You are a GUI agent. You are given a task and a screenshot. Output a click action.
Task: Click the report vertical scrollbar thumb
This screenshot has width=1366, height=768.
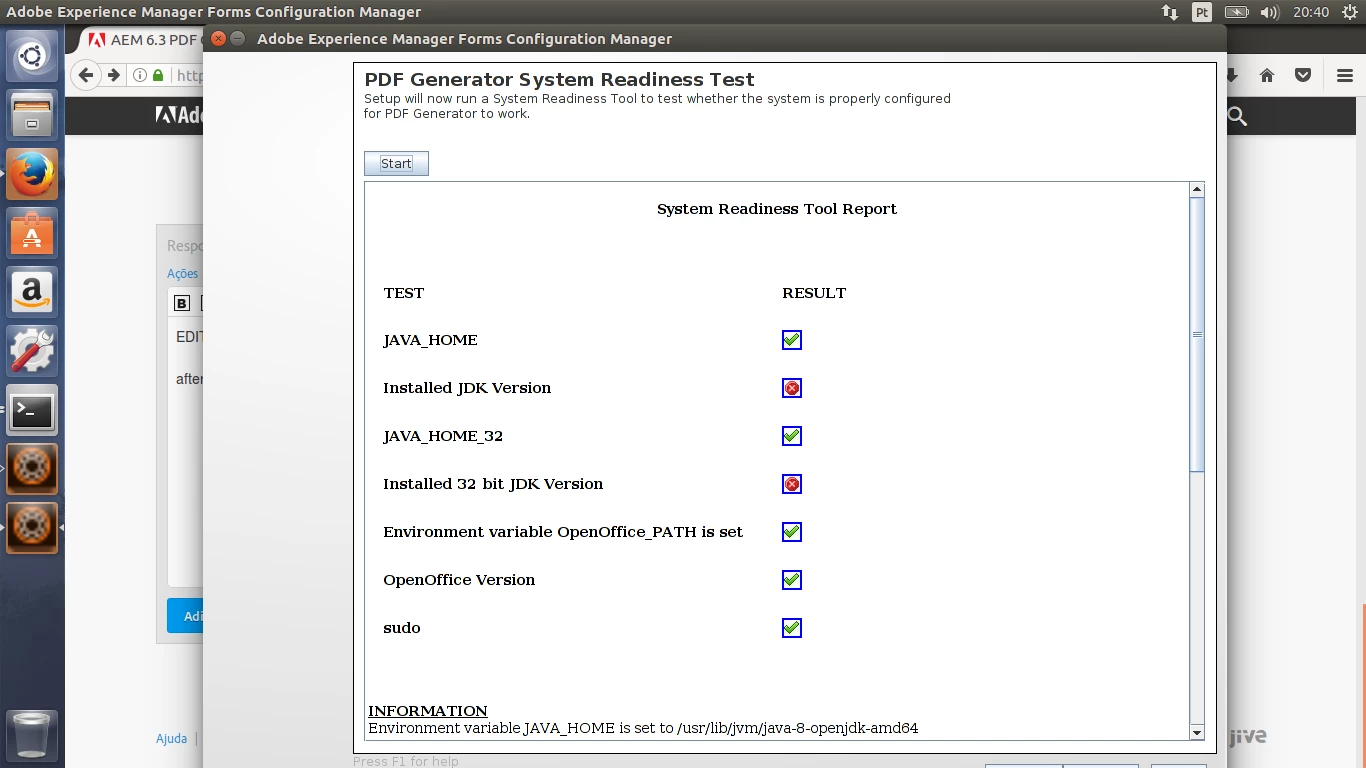click(1197, 335)
